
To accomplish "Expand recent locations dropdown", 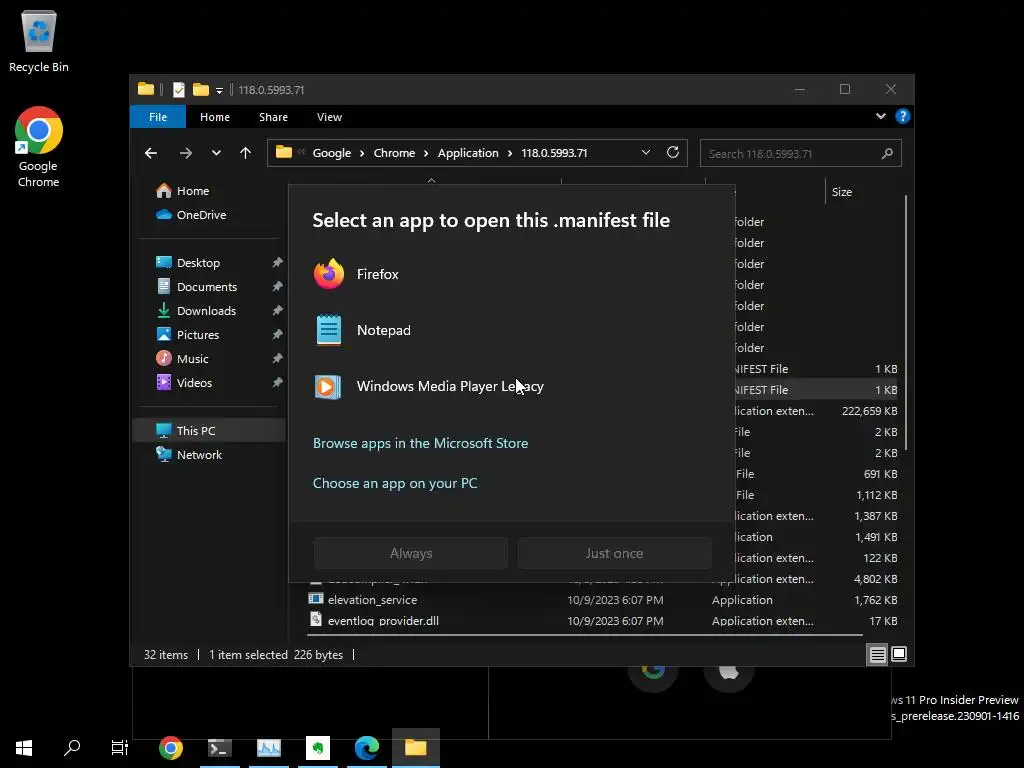I will click(x=216, y=153).
